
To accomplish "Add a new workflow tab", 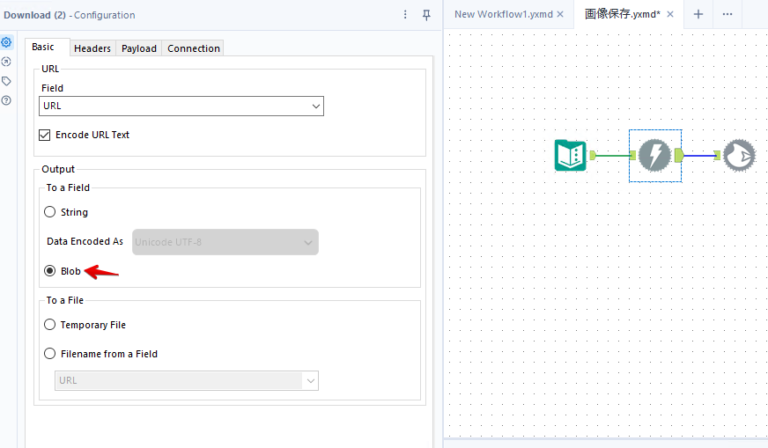I will [x=698, y=14].
